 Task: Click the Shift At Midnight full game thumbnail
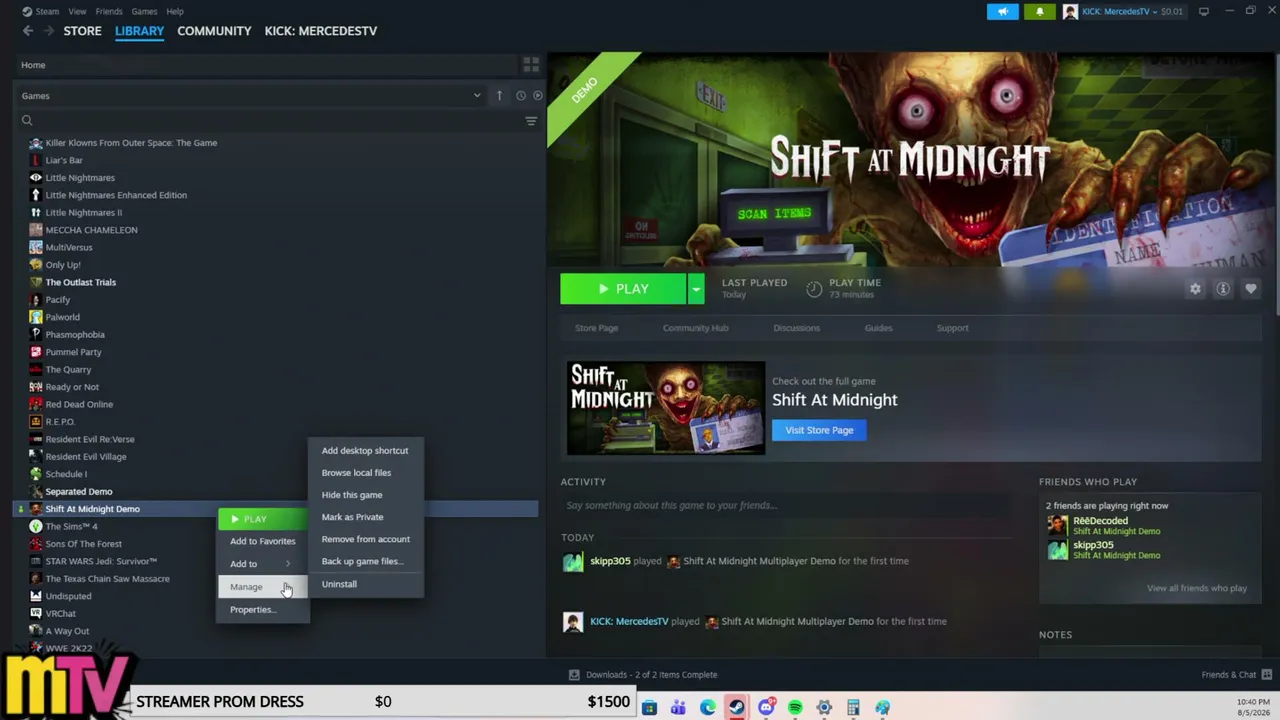[666, 408]
